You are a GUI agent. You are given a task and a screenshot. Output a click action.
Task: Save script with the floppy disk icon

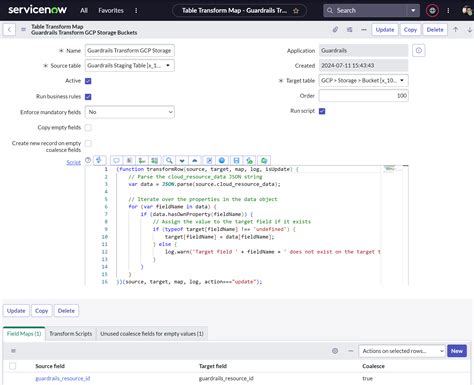(237, 161)
